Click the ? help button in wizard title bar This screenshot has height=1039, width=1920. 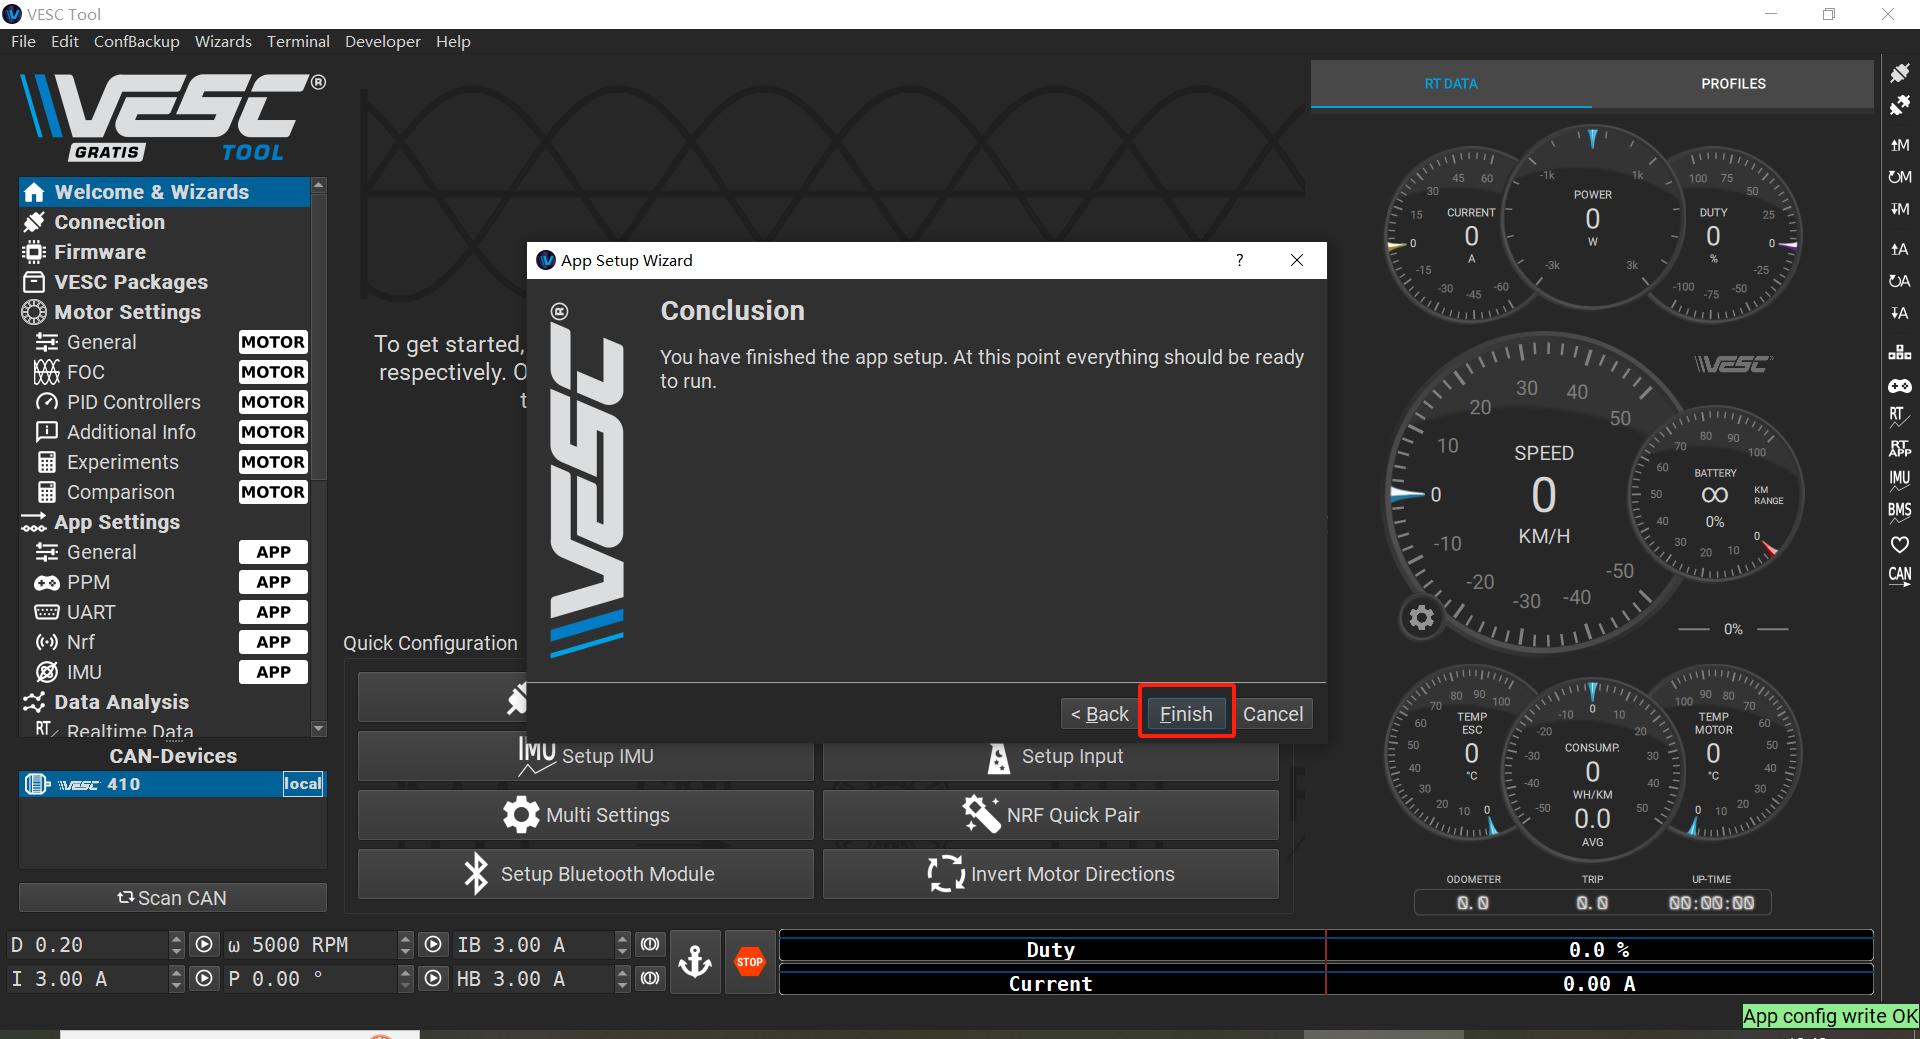[1240, 260]
